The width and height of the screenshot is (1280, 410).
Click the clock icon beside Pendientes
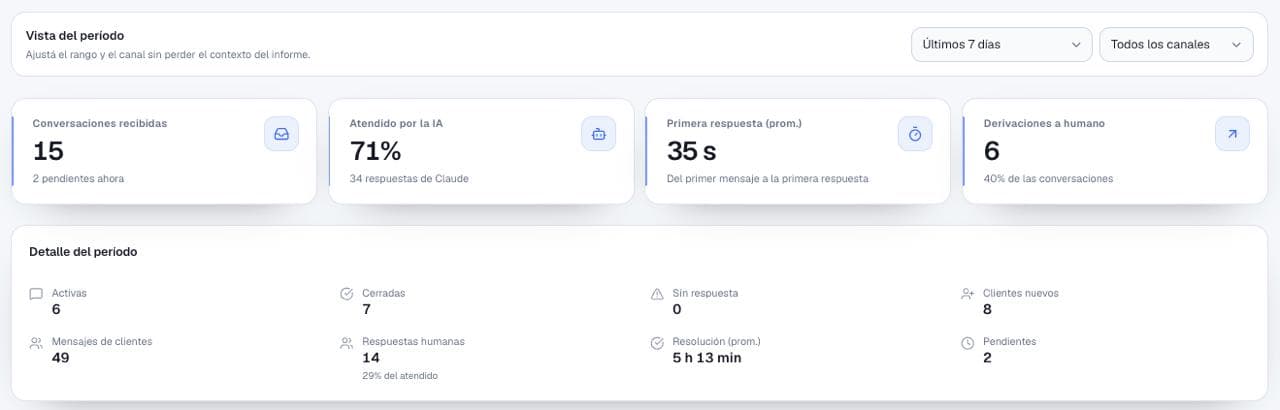tap(967, 343)
